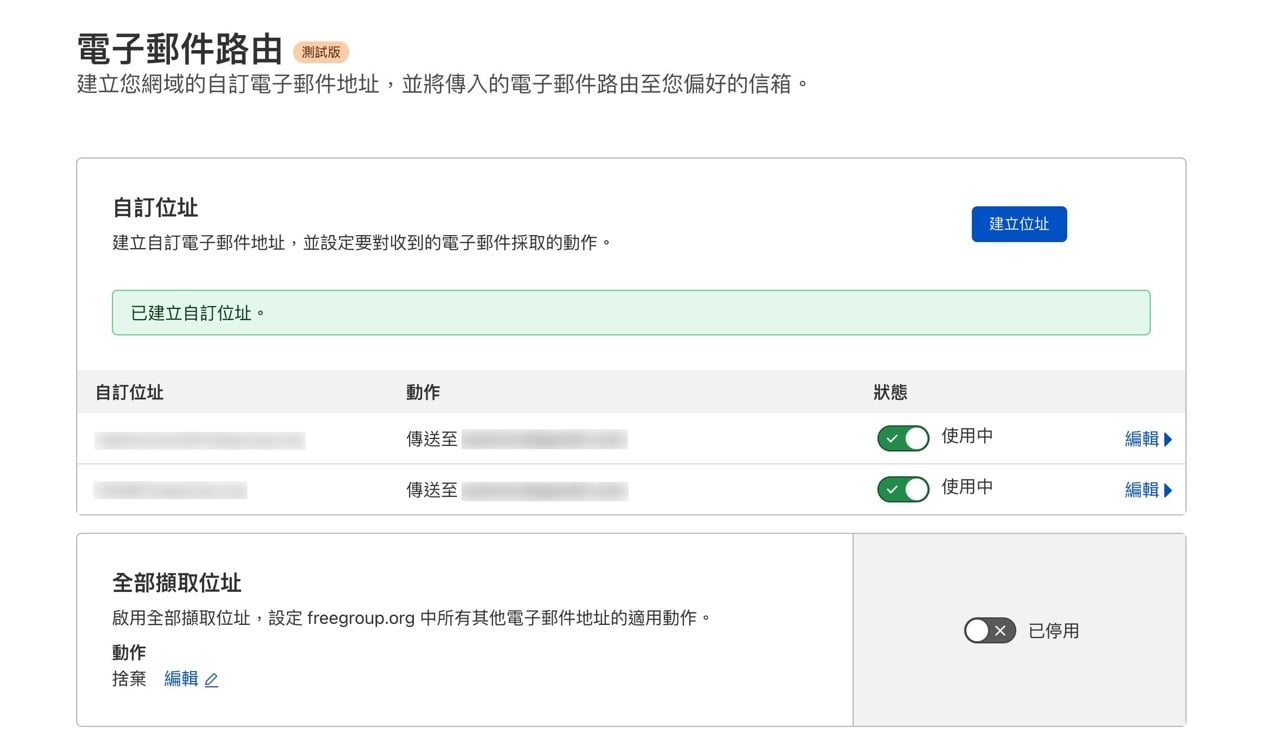Click 傳送至 in the second address row
Screen dimensions: 1280x738
tap(432, 489)
